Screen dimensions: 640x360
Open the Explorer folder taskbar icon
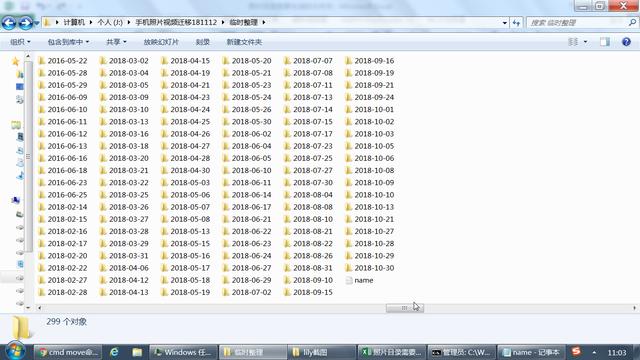click(137, 352)
